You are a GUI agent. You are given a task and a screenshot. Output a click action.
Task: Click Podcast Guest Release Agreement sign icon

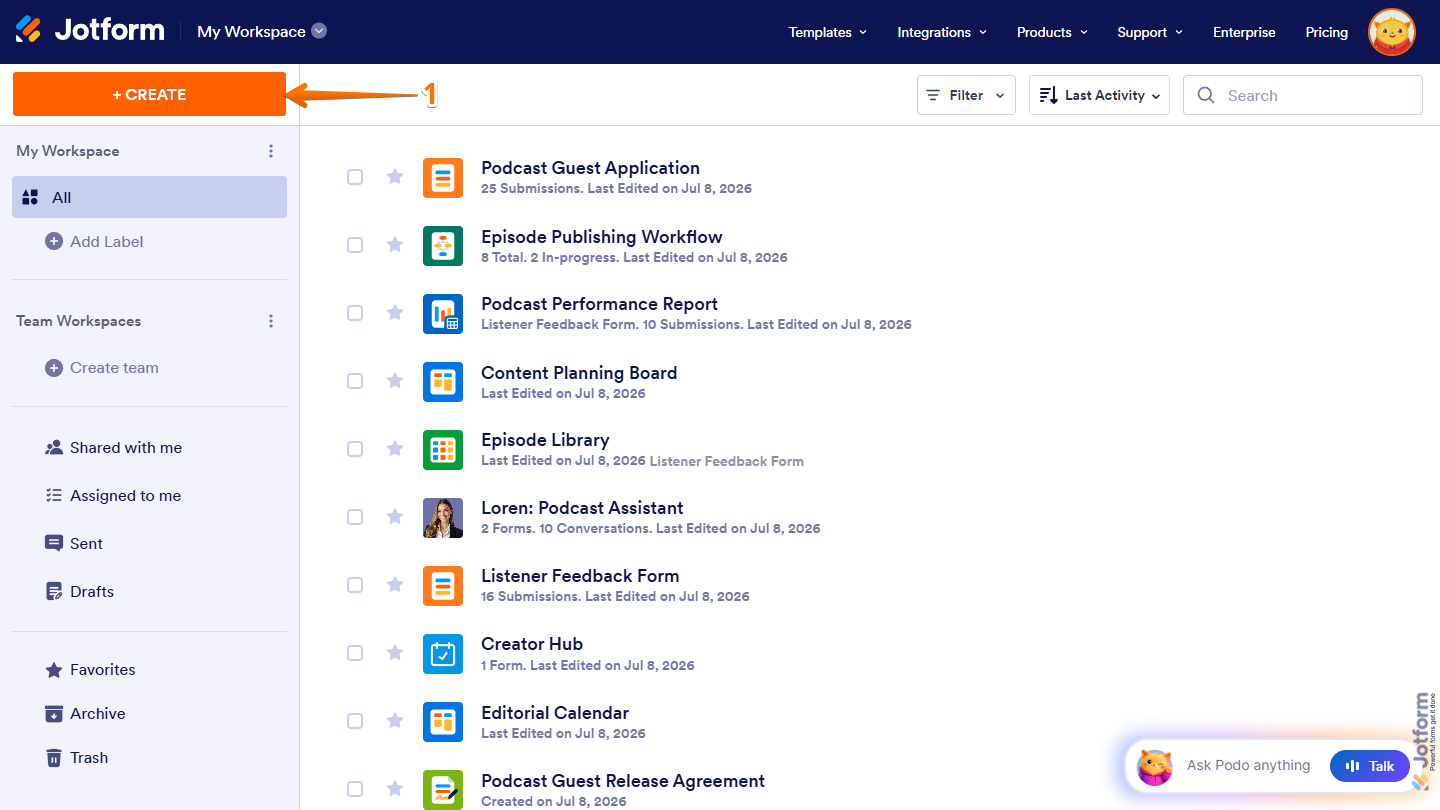[443, 790]
